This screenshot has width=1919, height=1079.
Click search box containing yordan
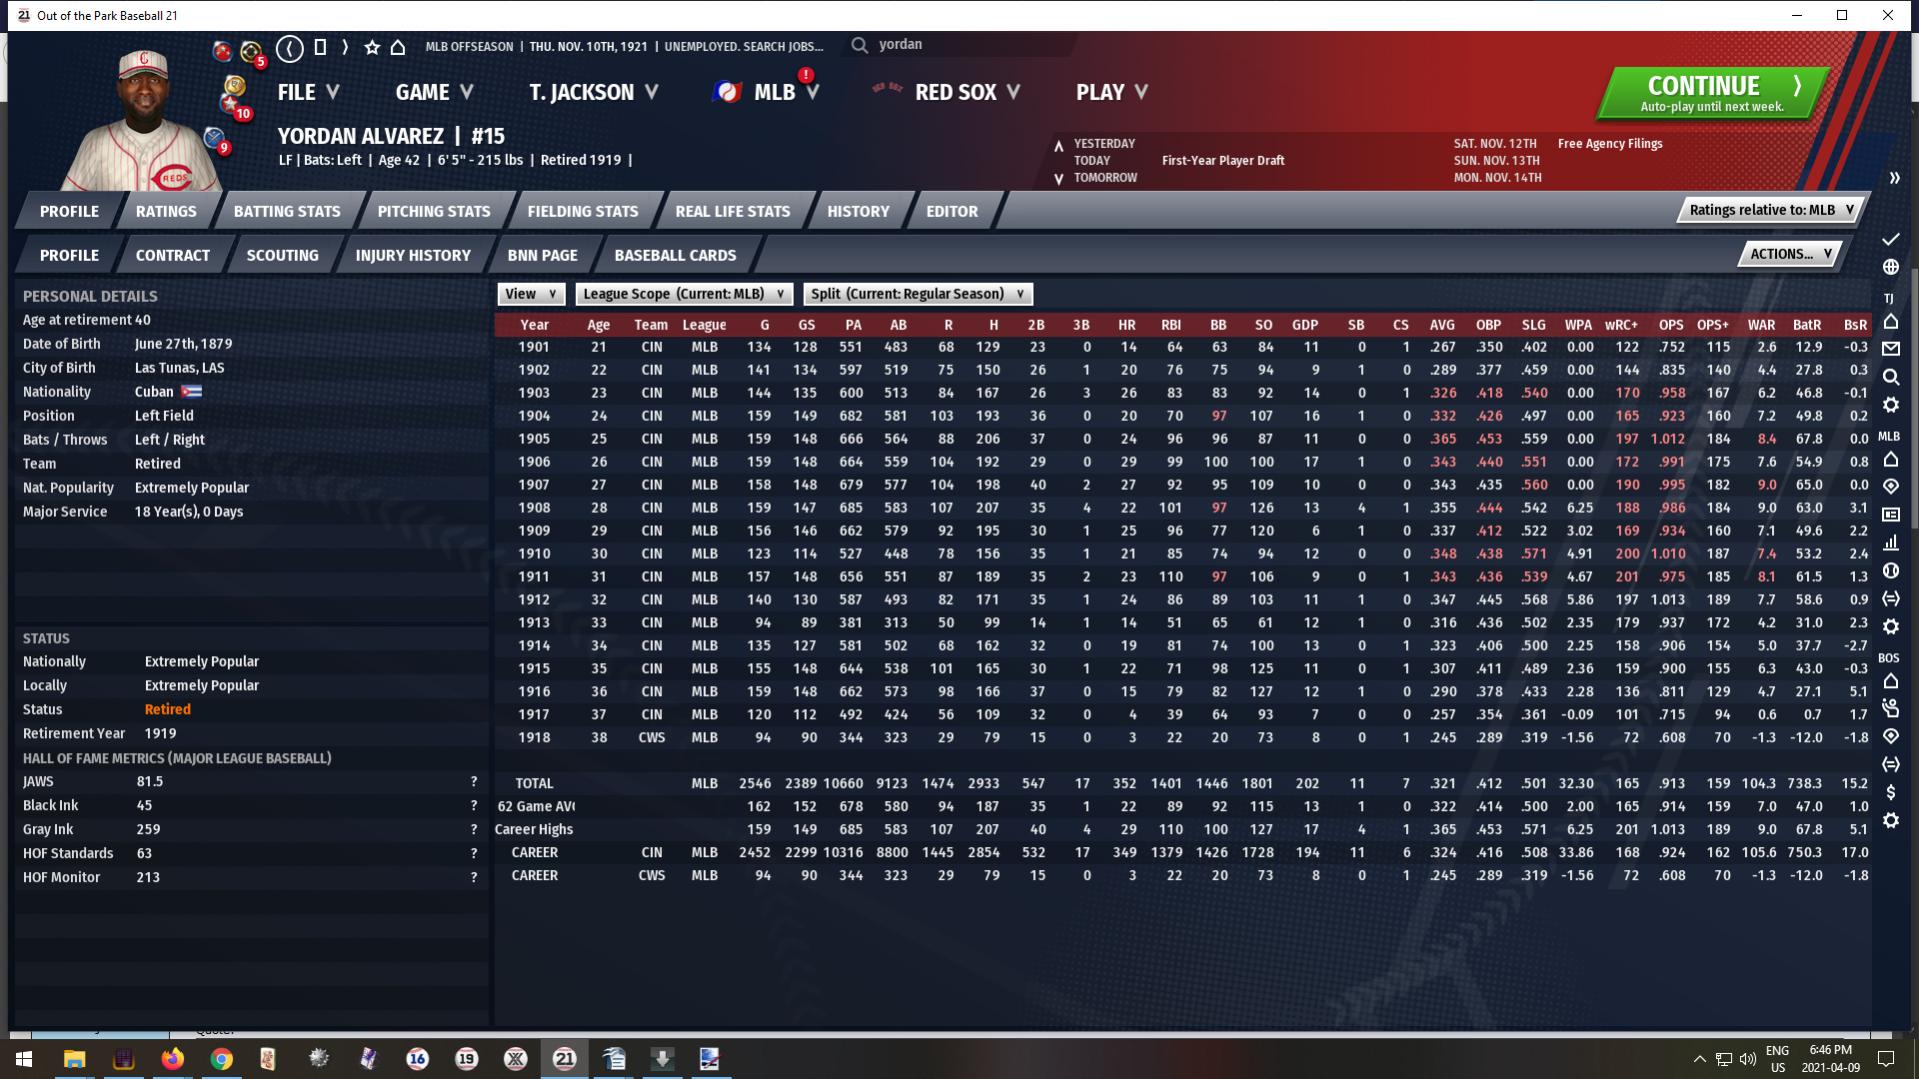coord(960,45)
